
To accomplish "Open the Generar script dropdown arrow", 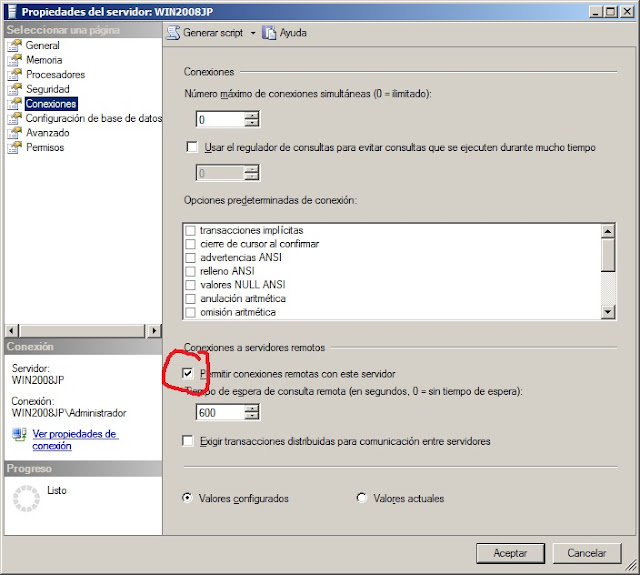I will coord(253,33).
